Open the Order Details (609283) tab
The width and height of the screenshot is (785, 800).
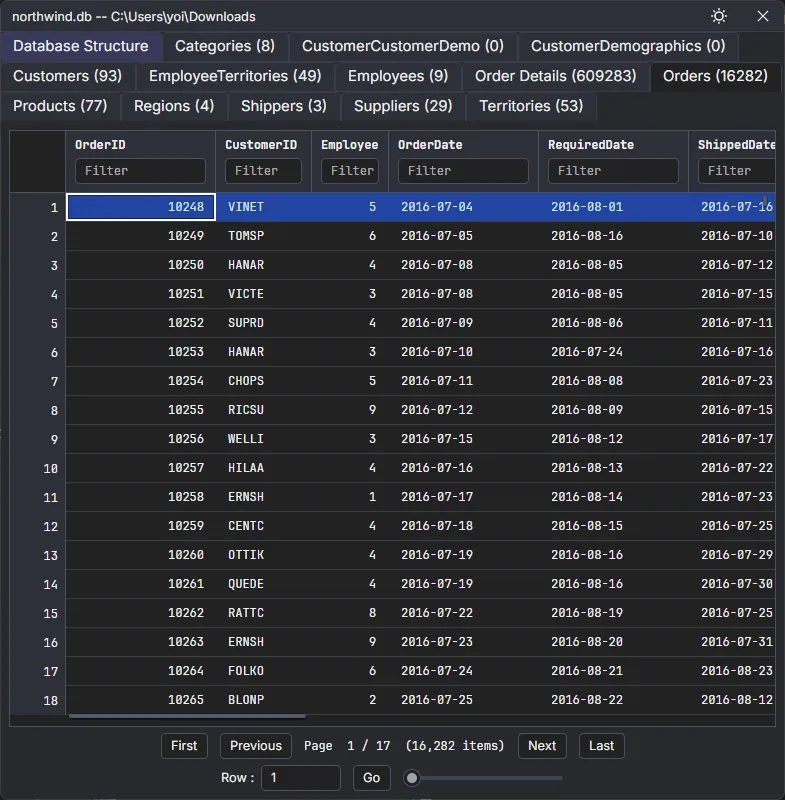pyautogui.click(x=555, y=76)
